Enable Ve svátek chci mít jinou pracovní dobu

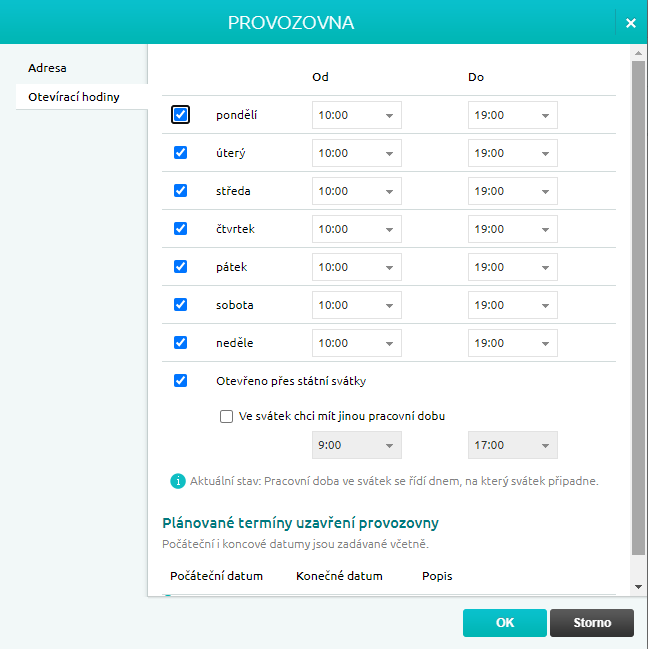click(226, 416)
